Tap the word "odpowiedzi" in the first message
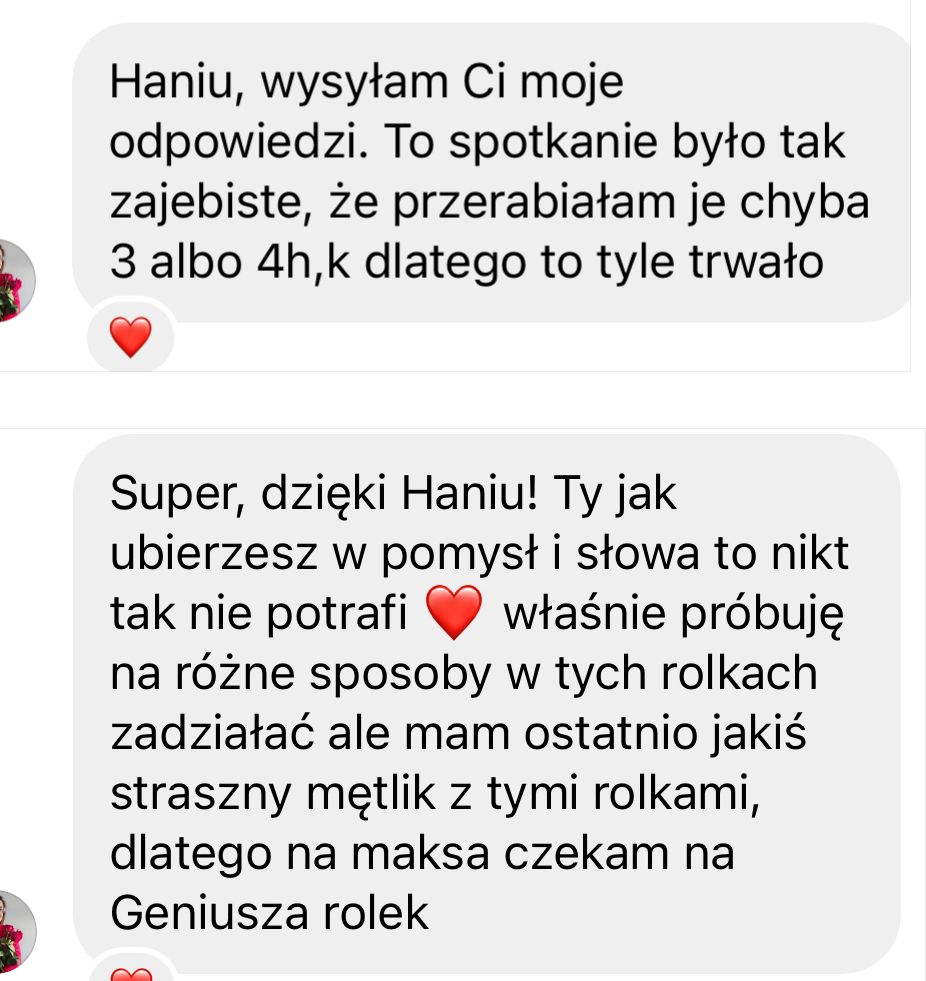 [x=238, y=143]
